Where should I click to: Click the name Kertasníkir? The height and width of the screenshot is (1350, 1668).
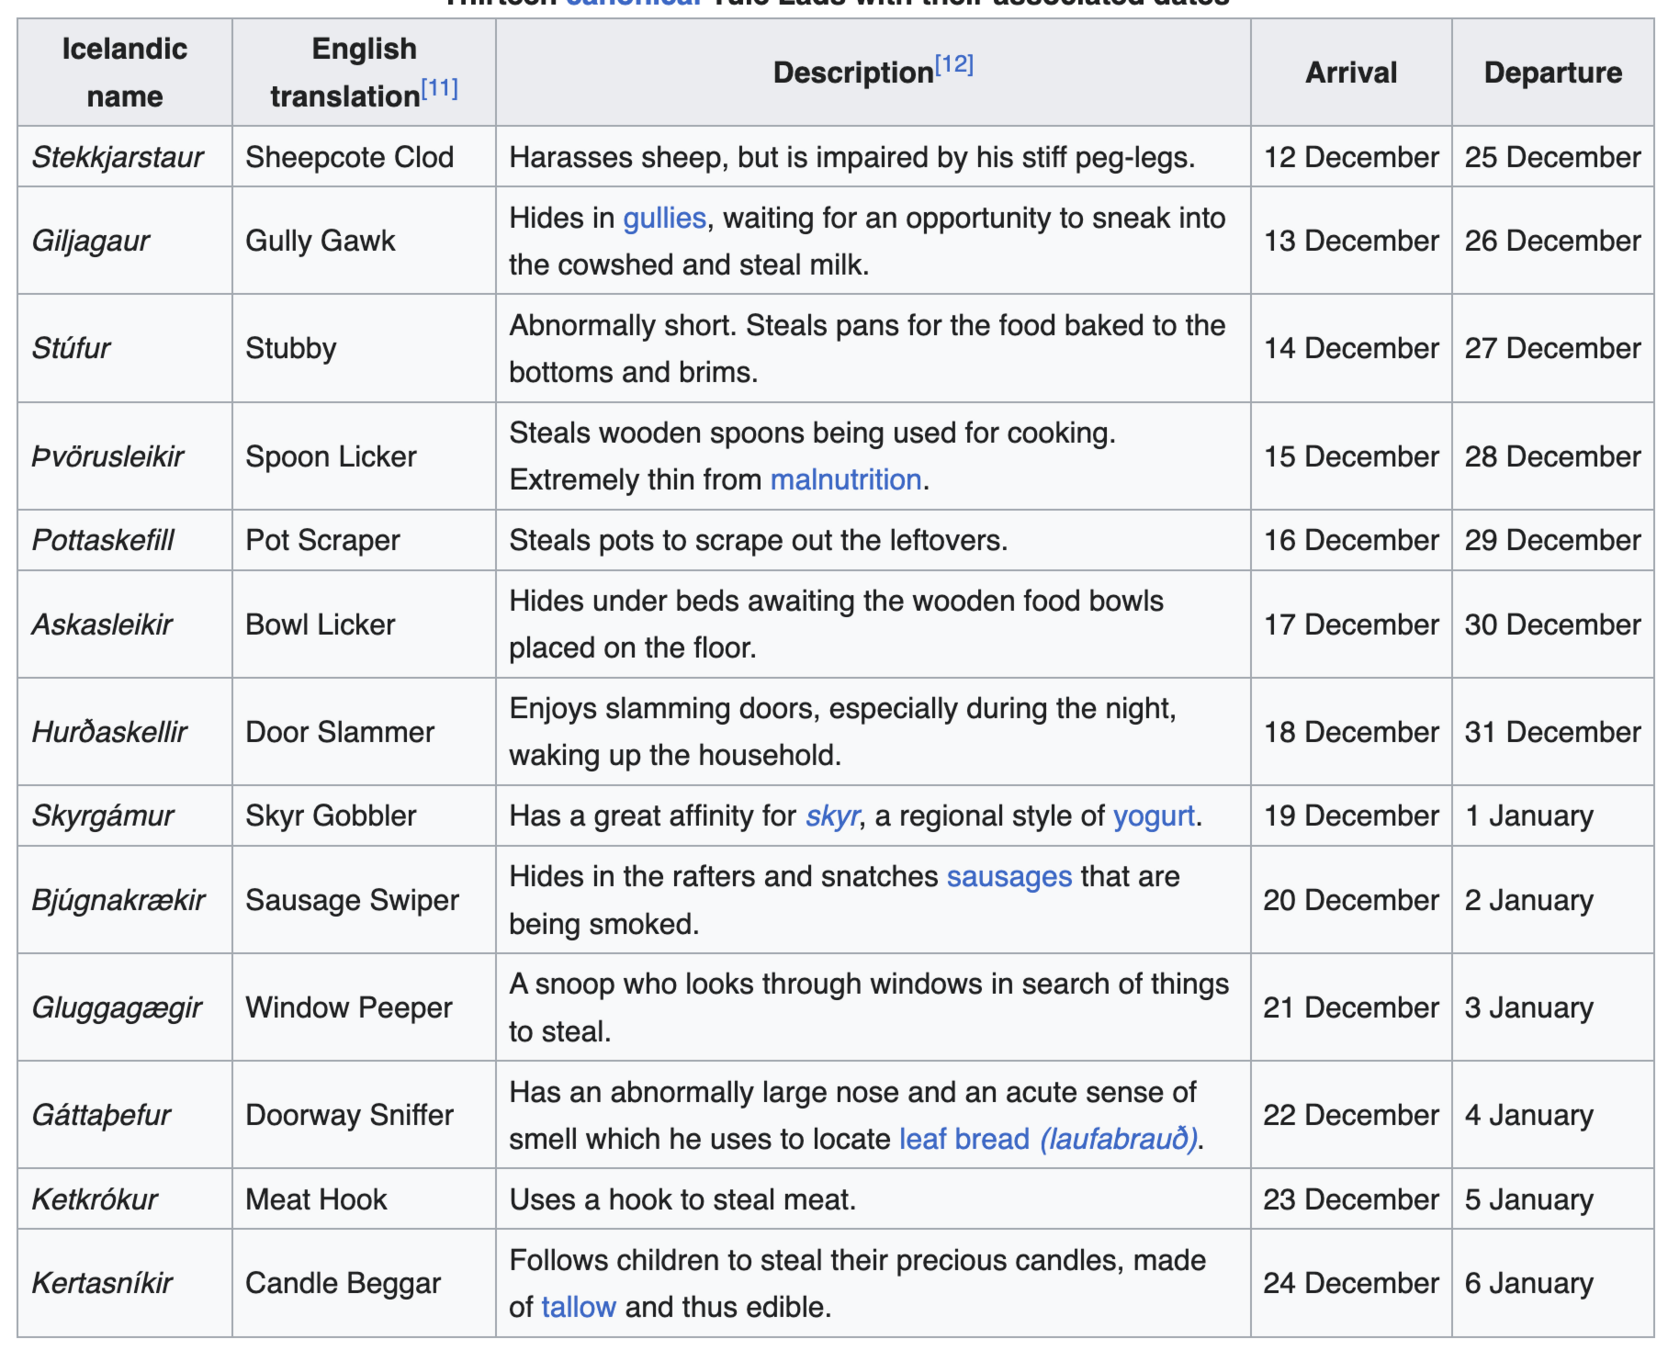[x=101, y=1283]
